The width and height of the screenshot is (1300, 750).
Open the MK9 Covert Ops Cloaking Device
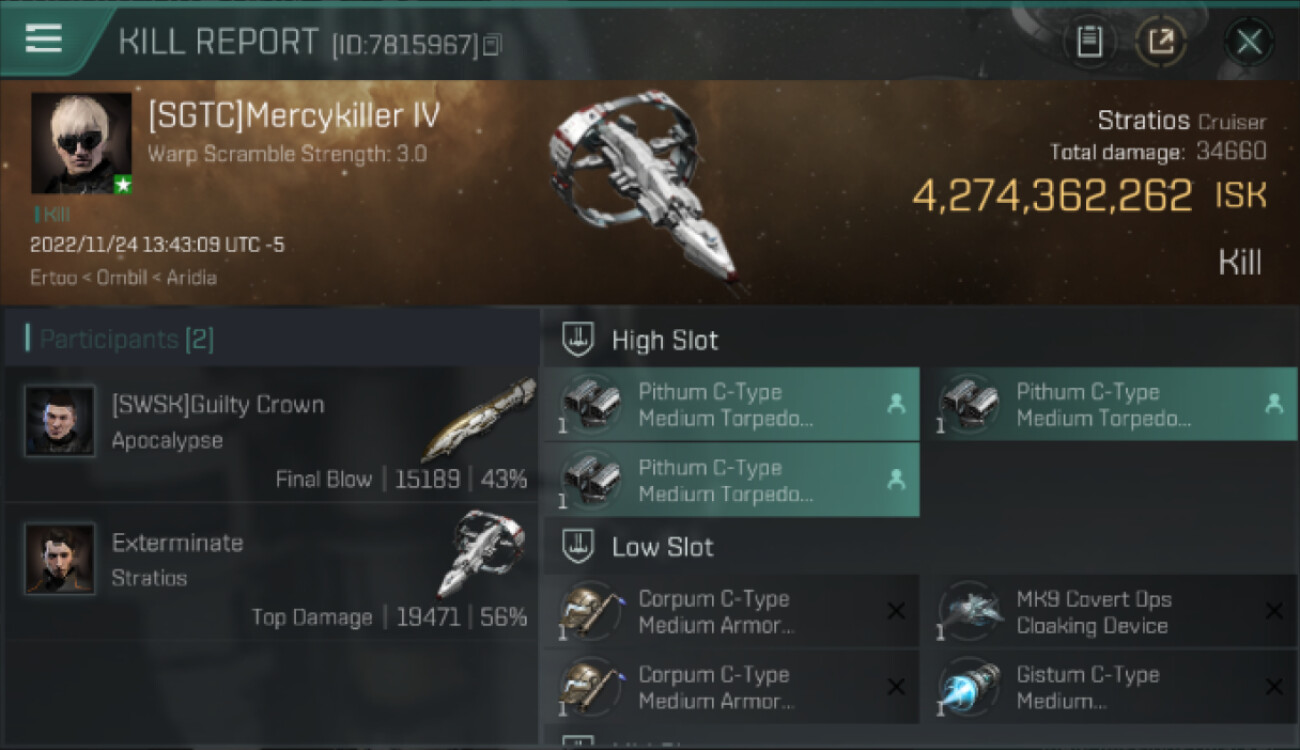tap(1108, 612)
